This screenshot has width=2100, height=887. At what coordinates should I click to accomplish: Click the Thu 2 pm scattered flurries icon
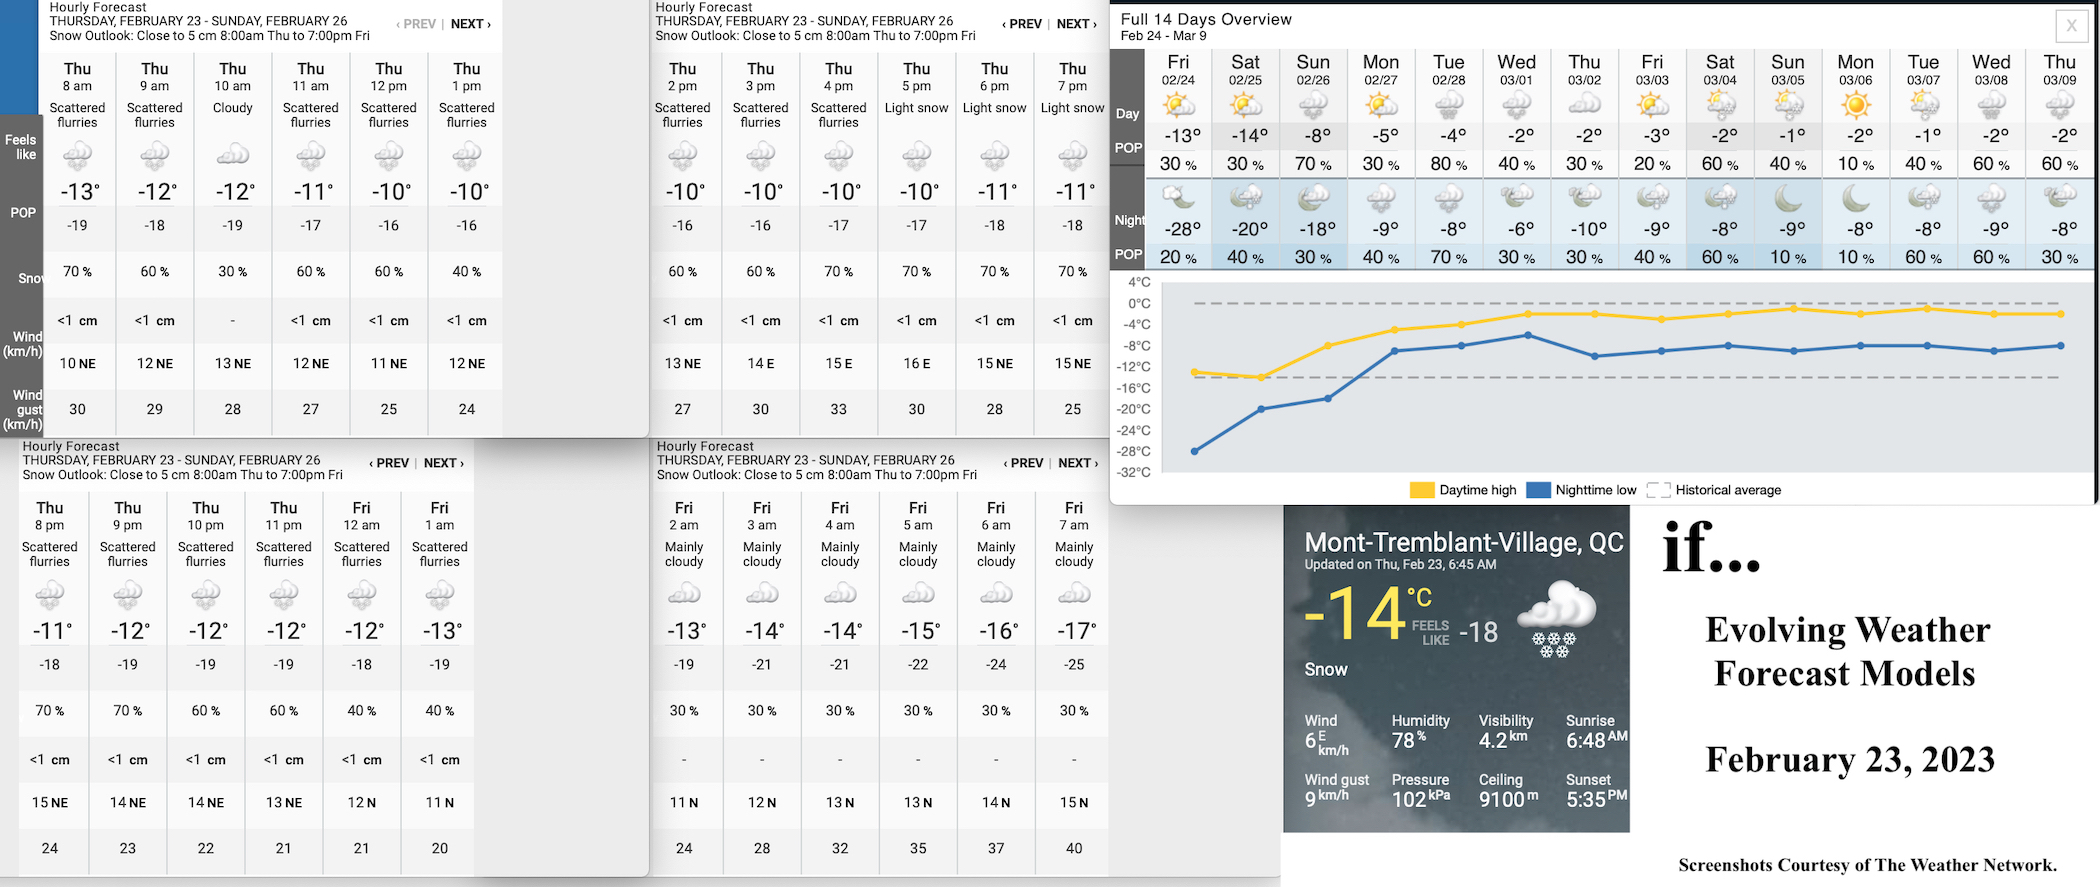(x=683, y=155)
